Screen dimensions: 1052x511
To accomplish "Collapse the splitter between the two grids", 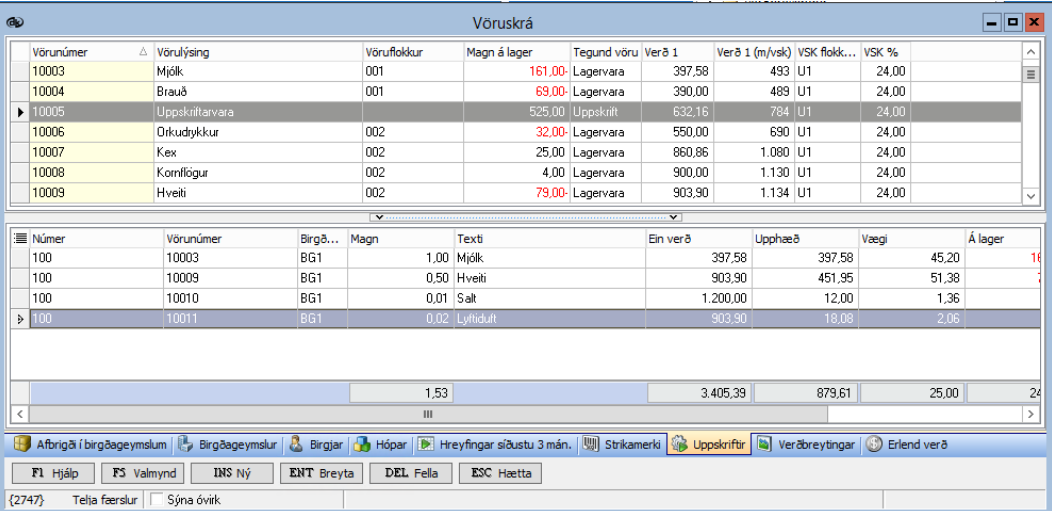I will (525, 216).
